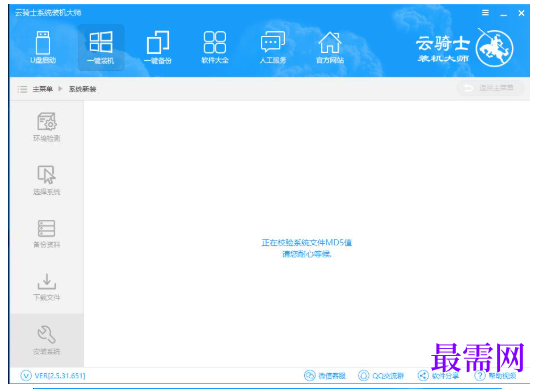
Task: Go to the 官方网站 official website
Action: click(330, 47)
